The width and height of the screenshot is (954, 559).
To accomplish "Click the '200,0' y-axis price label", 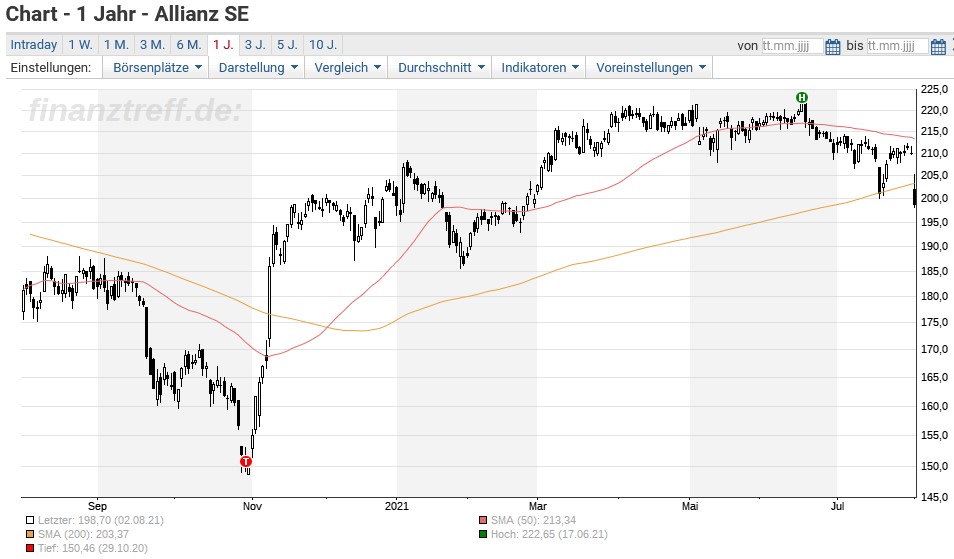I will click(935, 198).
